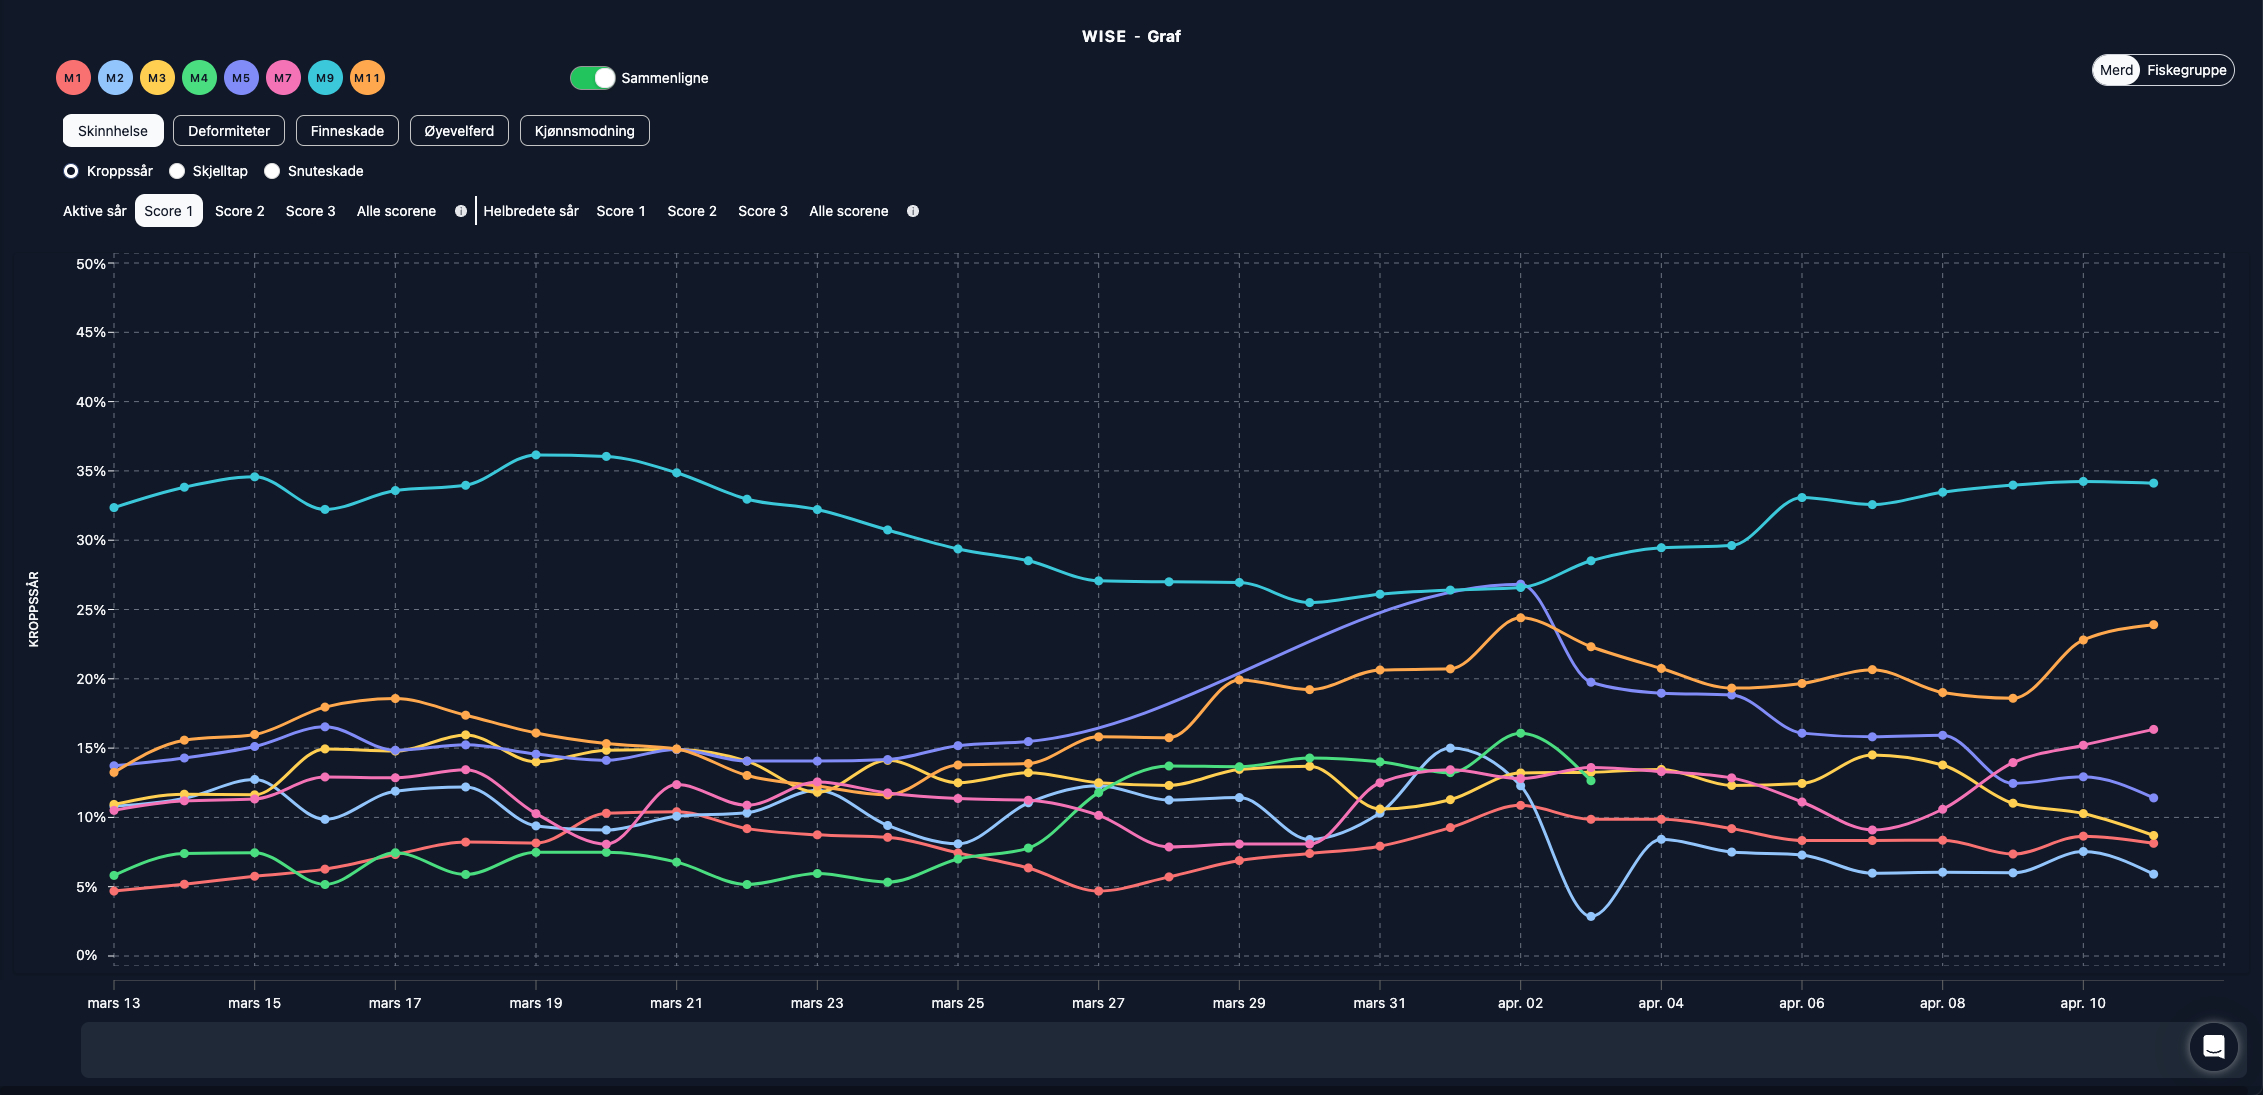Click the M9 peak point at mars 19
2263x1095 pixels.
536,455
